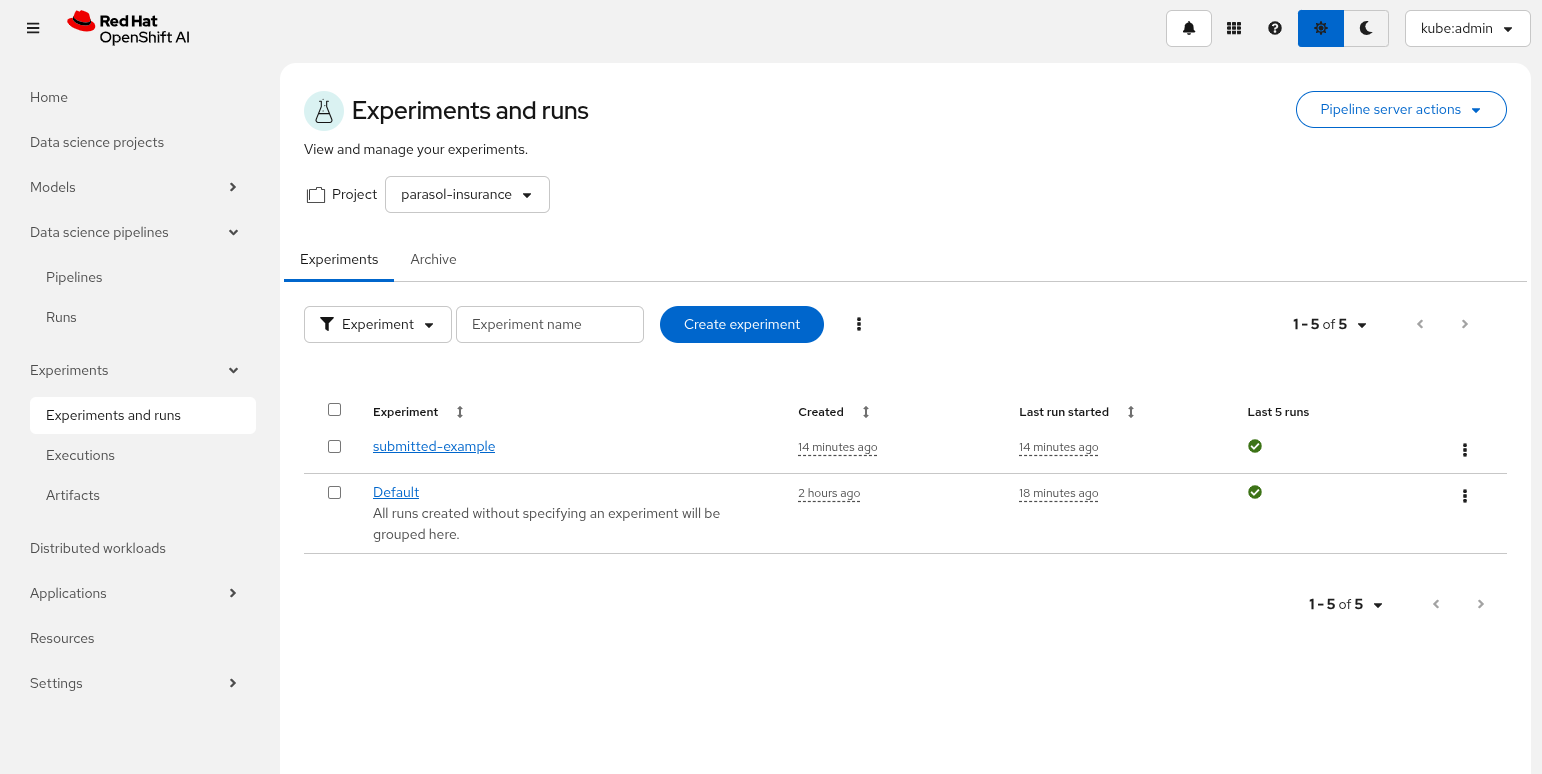Image resolution: width=1542 pixels, height=774 pixels.
Task: Open the help question mark menu
Action: coord(1275,28)
